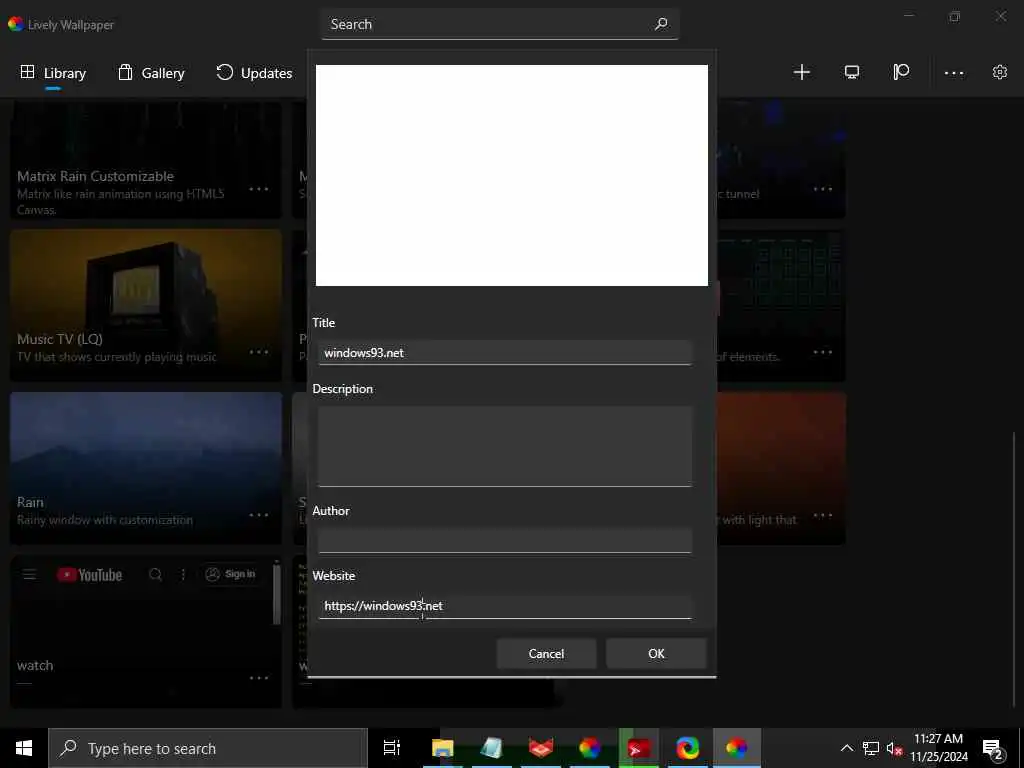Click the Website field with https://windows93.net
The image size is (1024, 768).
pyautogui.click(x=504, y=606)
